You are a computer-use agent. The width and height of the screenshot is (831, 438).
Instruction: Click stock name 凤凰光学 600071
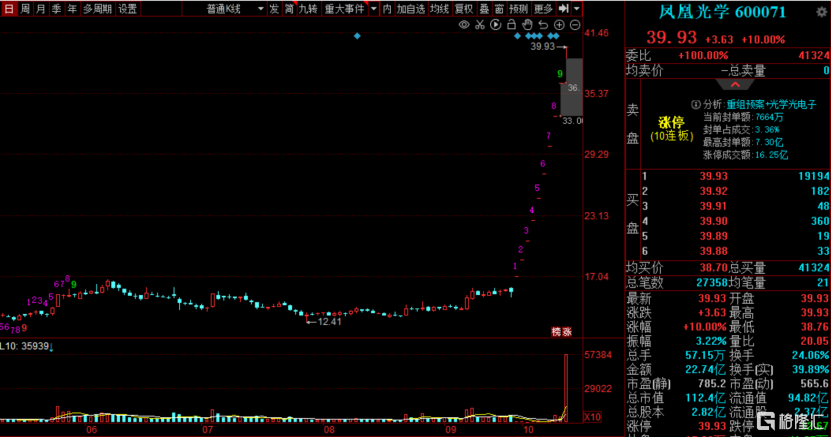pyautogui.click(x=722, y=12)
